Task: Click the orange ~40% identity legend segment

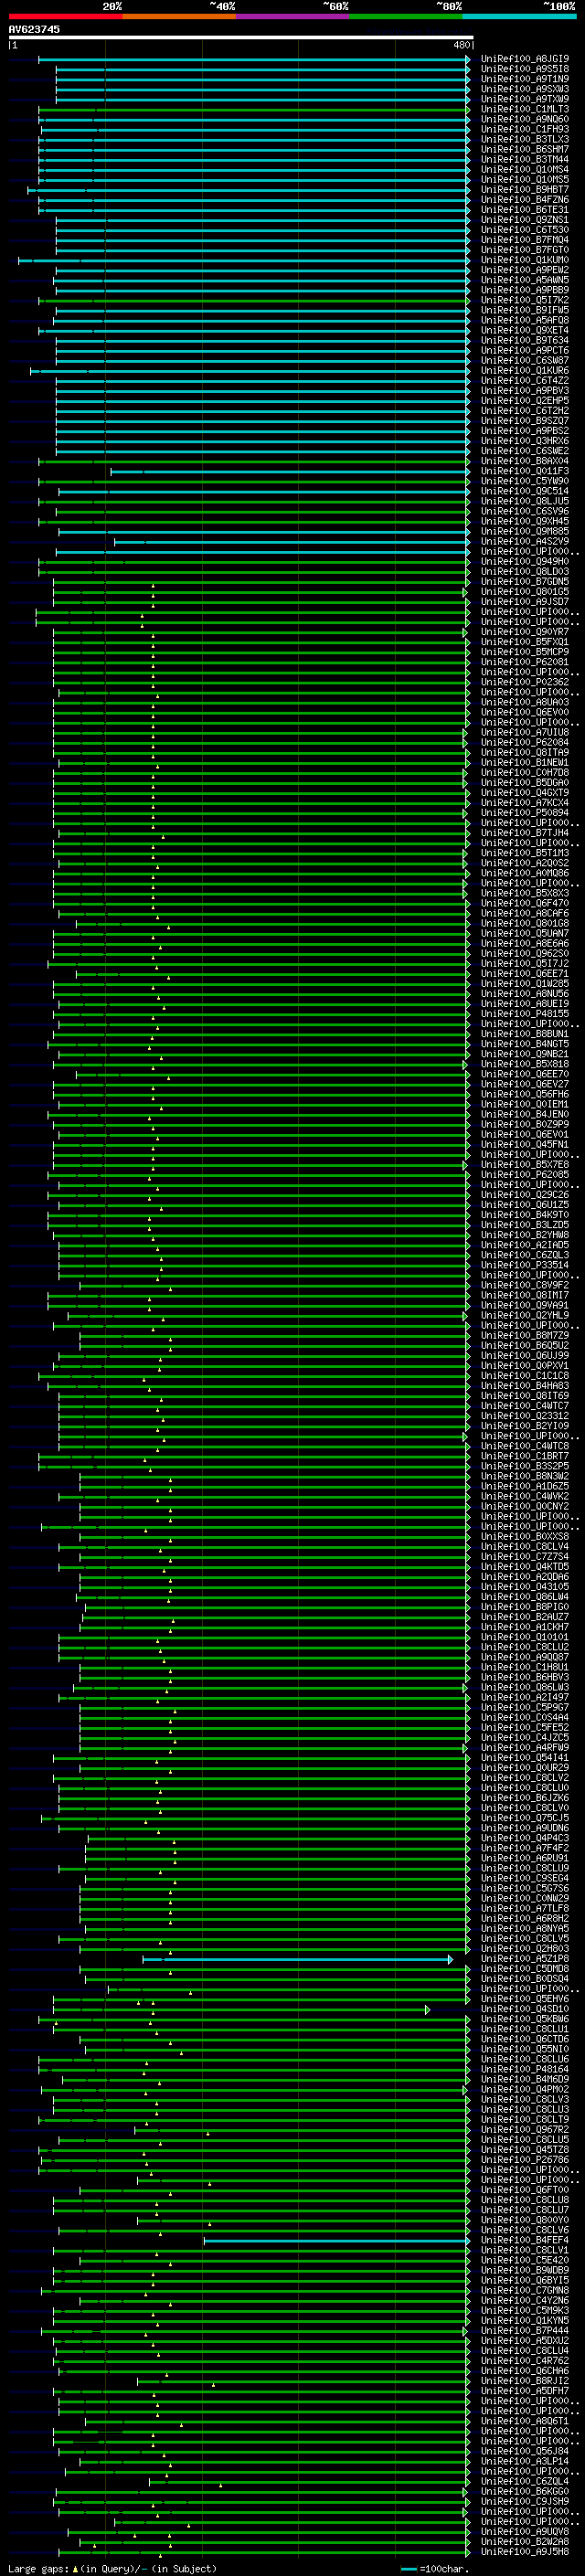Action: [x=179, y=16]
